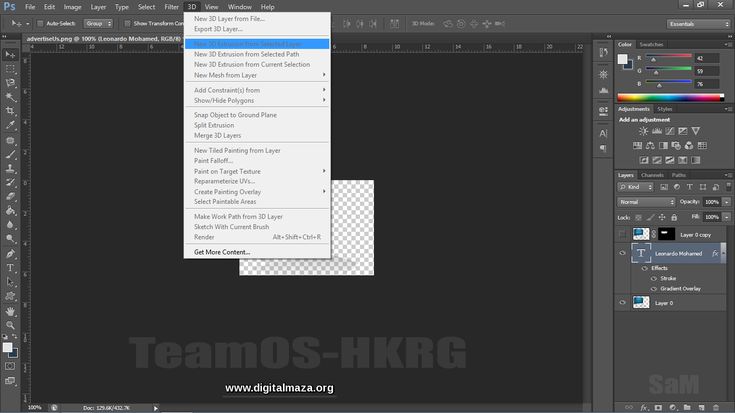Viewport: 735px width, 413px height.
Task: Switch to the Styles tab
Action: [665, 109]
